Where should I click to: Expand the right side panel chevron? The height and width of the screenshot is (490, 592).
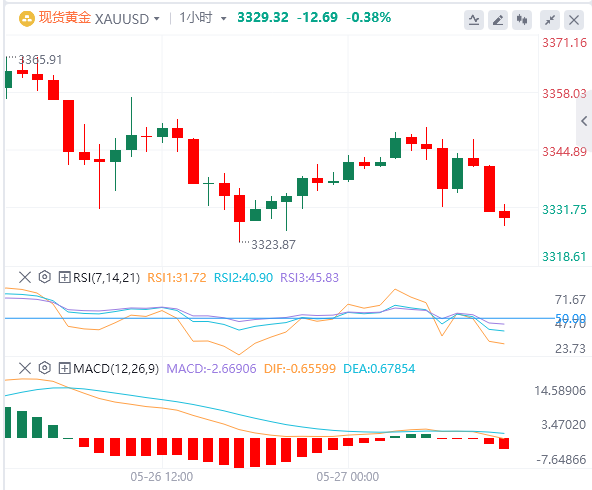[584, 121]
